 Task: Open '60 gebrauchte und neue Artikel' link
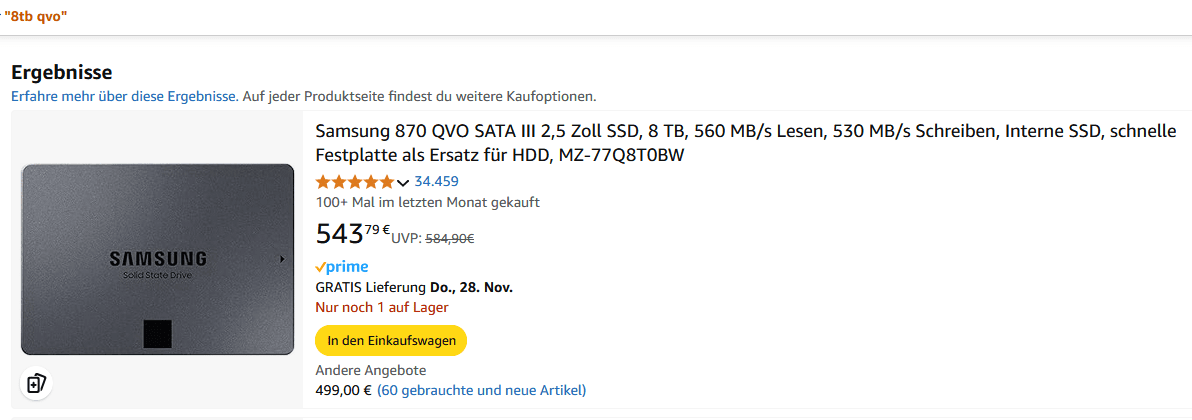tap(482, 390)
